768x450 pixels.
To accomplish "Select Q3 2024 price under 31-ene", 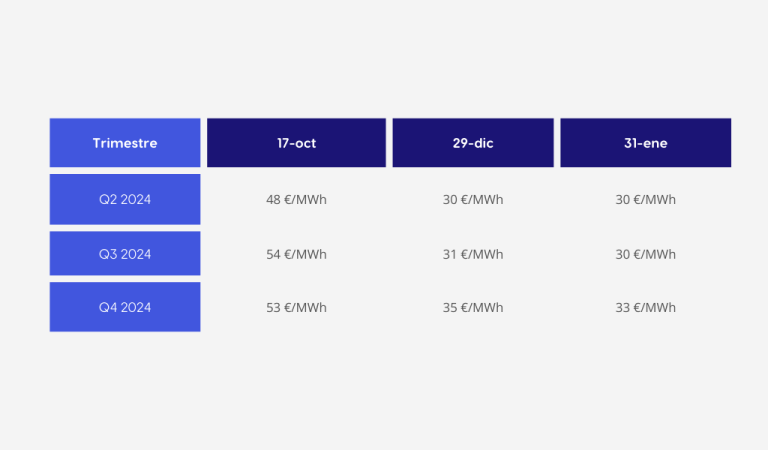I will (645, 254).
